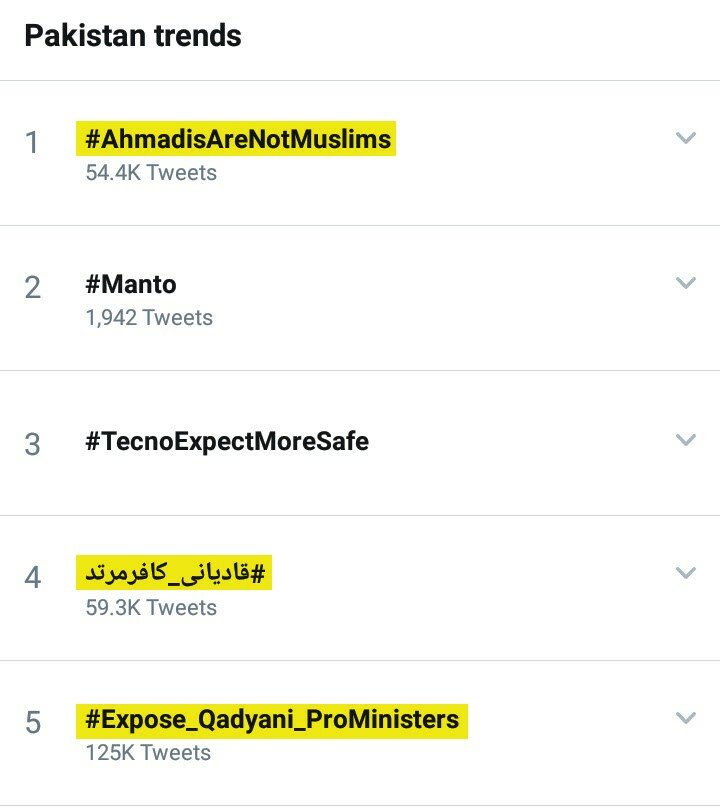Click the rank number 1
720x811 pixels.
32,143
